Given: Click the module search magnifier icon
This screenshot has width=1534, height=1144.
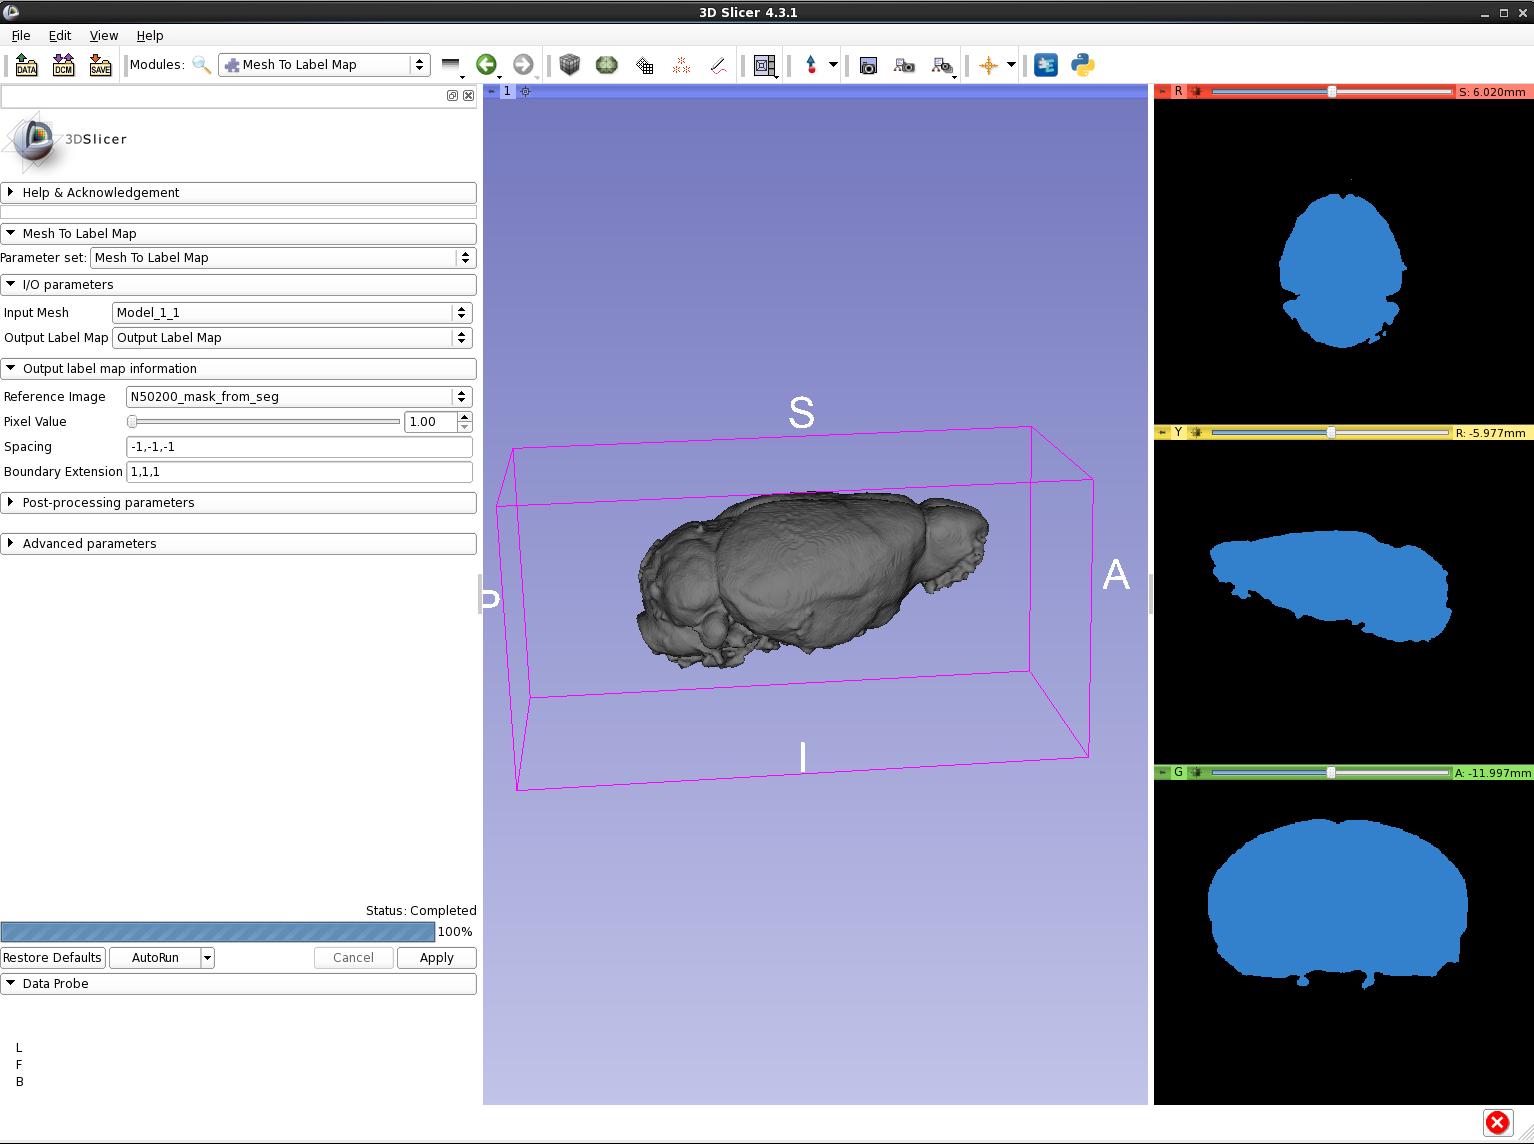Looking at the screenshot, I should click(201, 65).
